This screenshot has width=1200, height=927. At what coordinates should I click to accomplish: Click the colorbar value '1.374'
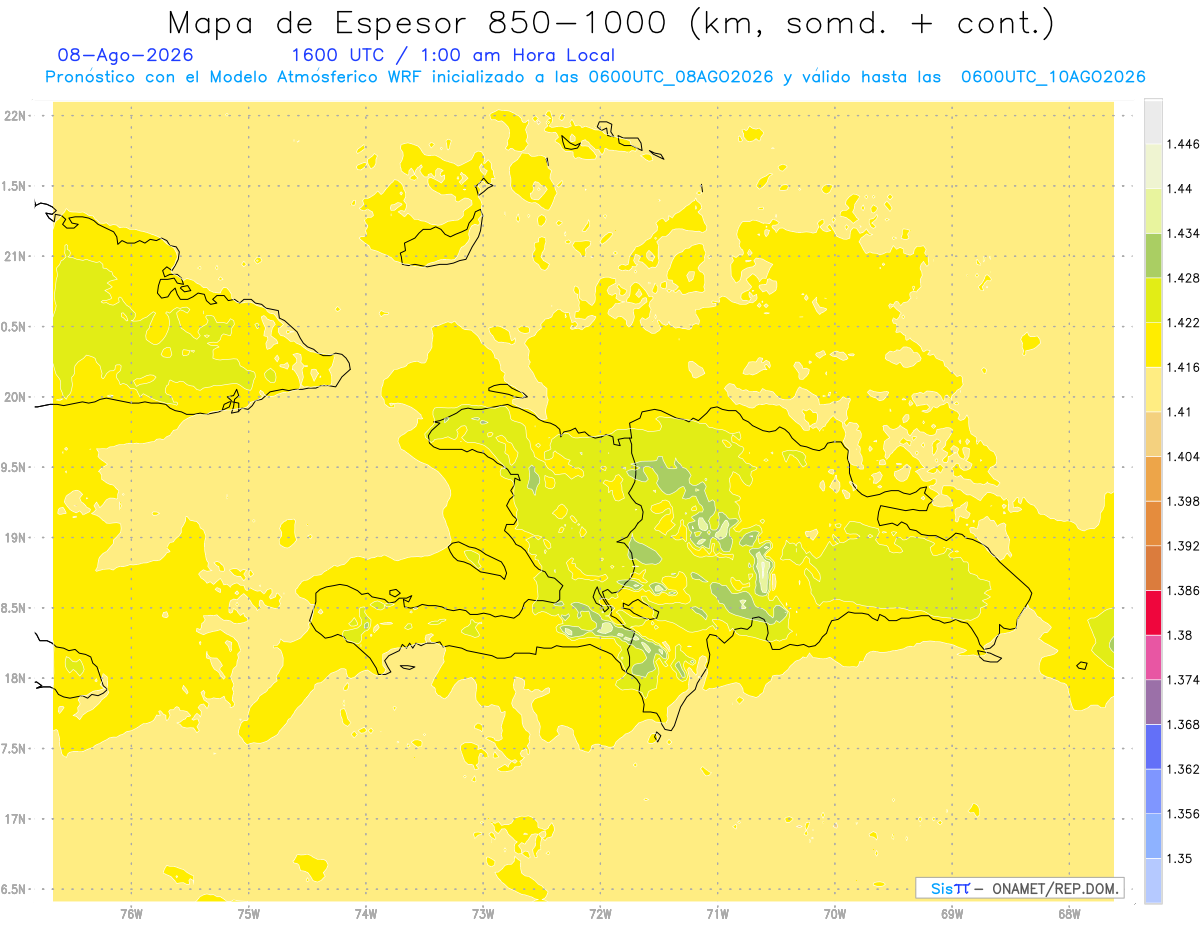point(1183,680)
